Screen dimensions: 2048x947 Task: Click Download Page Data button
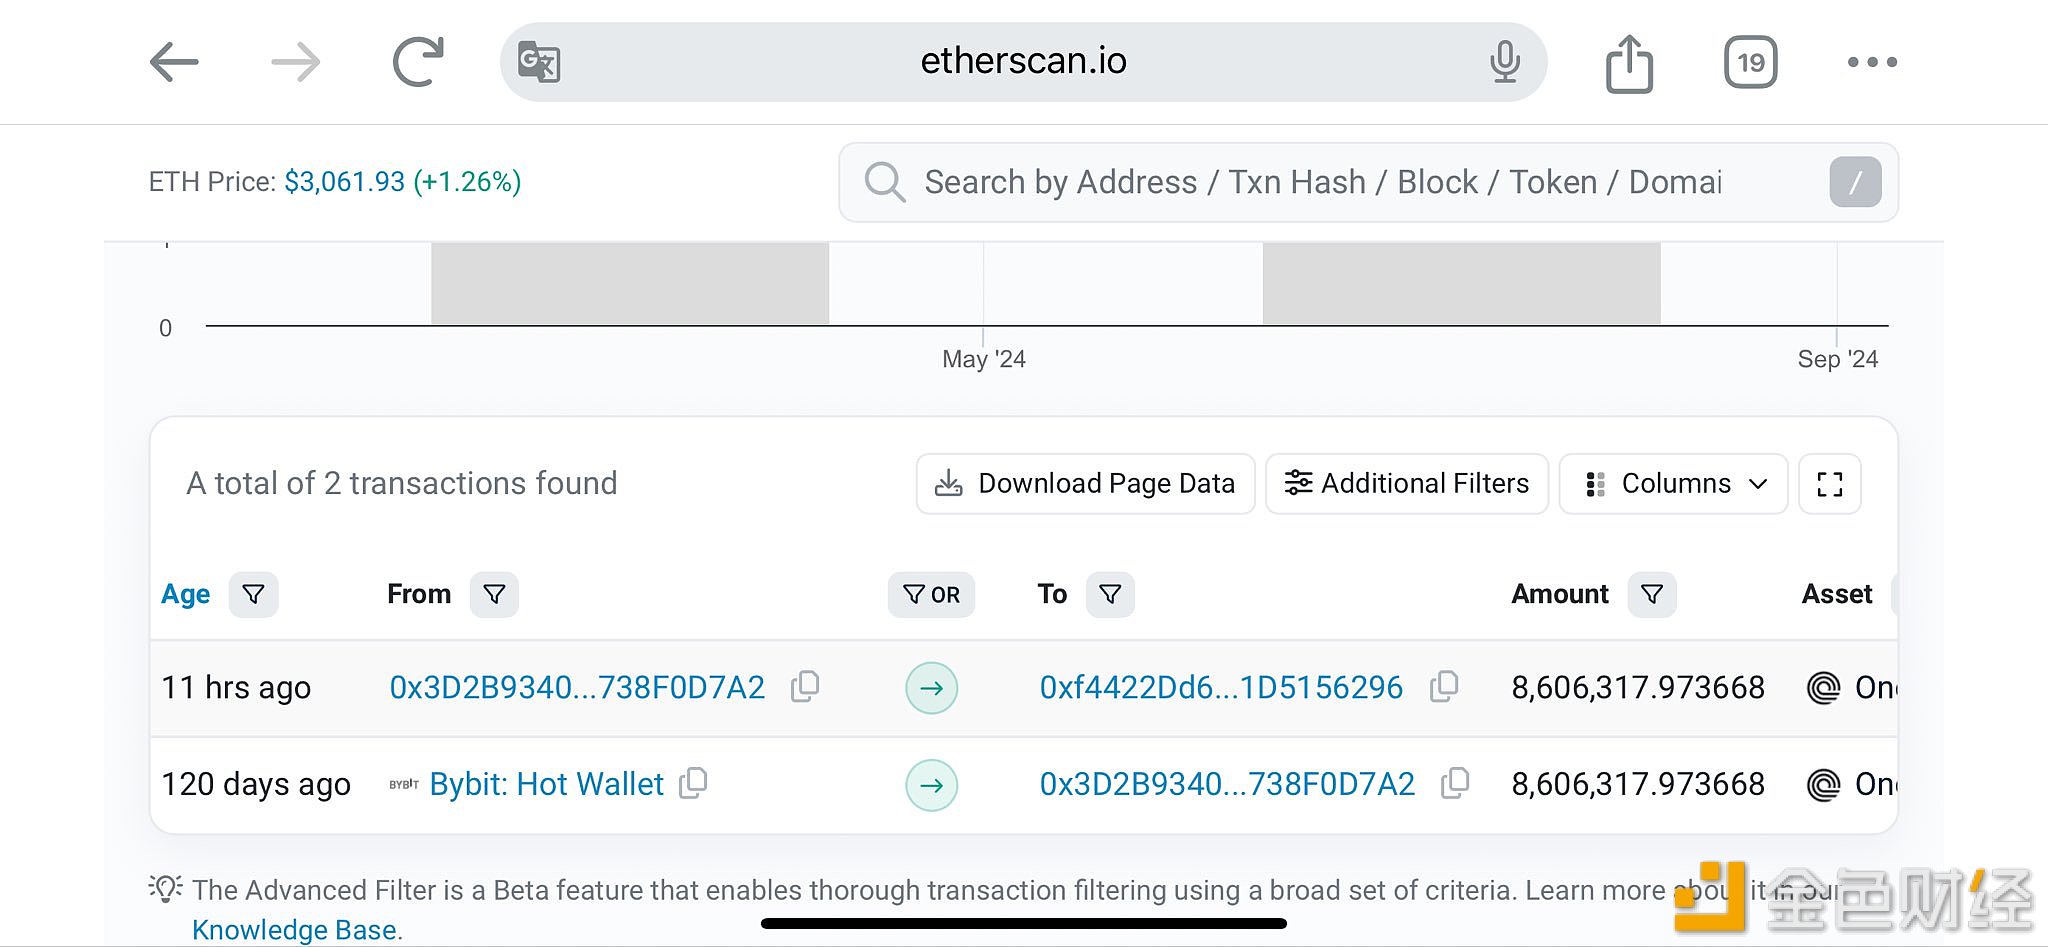pyautogui.click(x=1085, y=484)
